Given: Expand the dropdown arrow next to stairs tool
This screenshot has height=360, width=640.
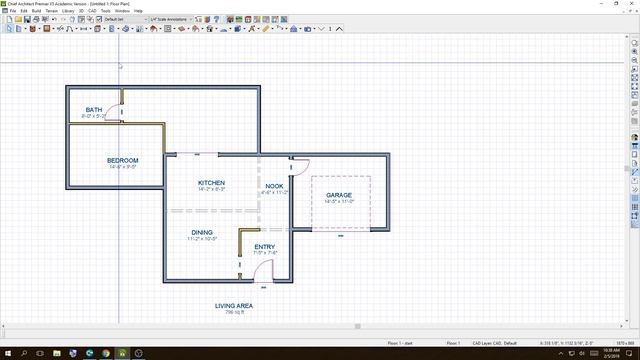Looking at the screenshot, I should [146, 29].
